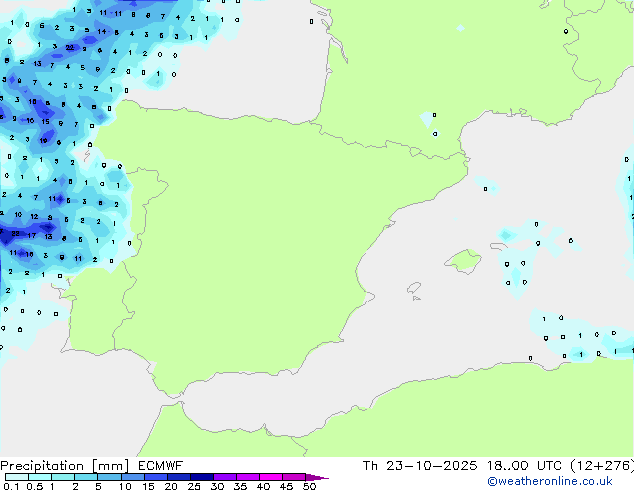Click the "(12+276)" forecast offset text
The height and width of the screenshot is (490, 634).
click(602, 466)
